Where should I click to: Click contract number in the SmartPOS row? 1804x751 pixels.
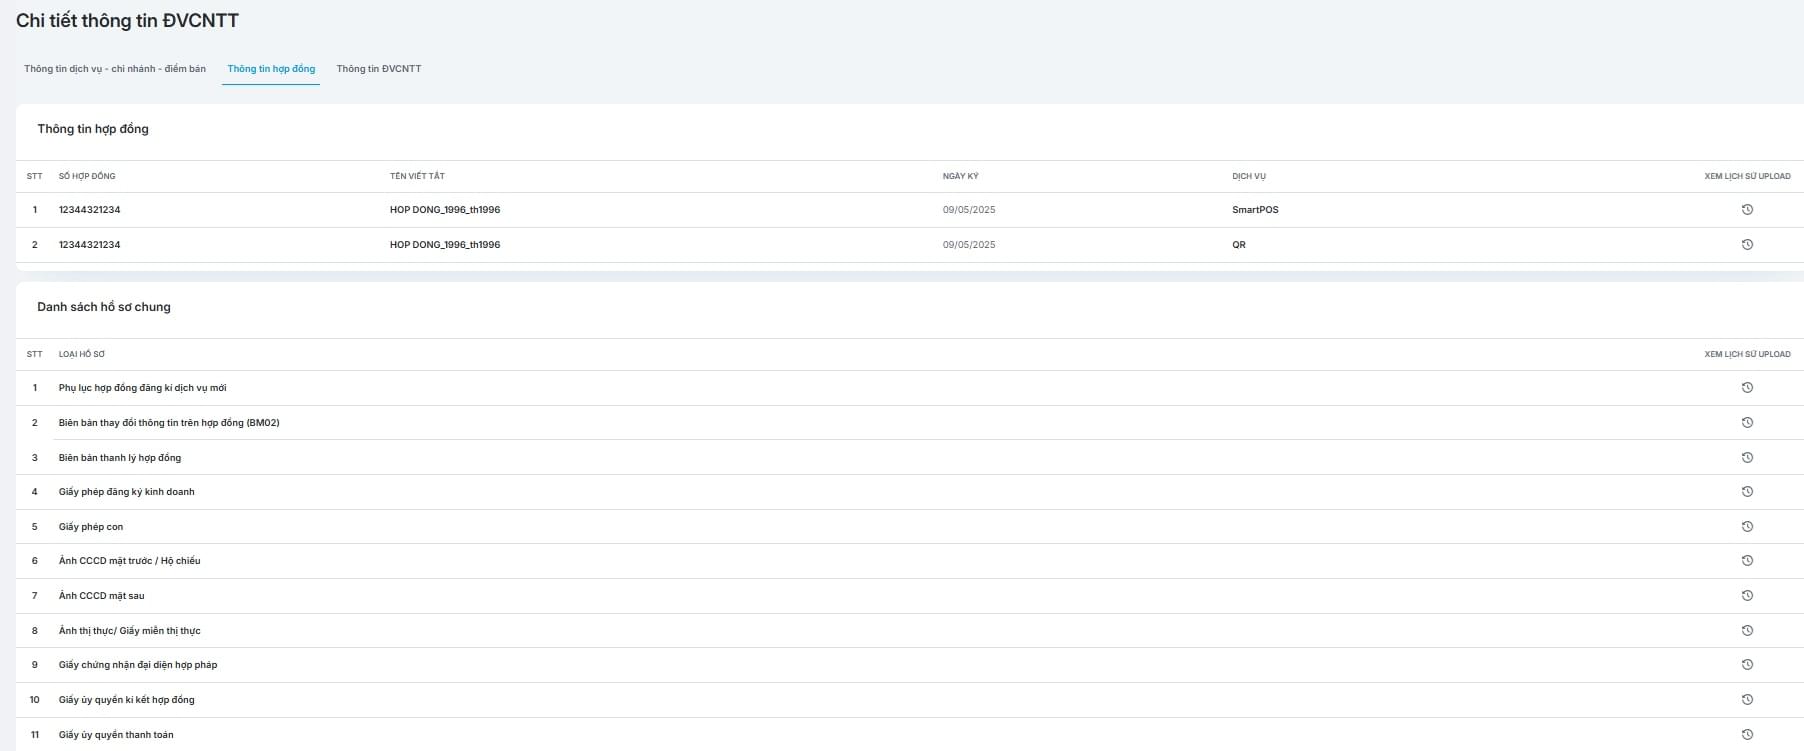pyautogui.click(x=89, y=210)
